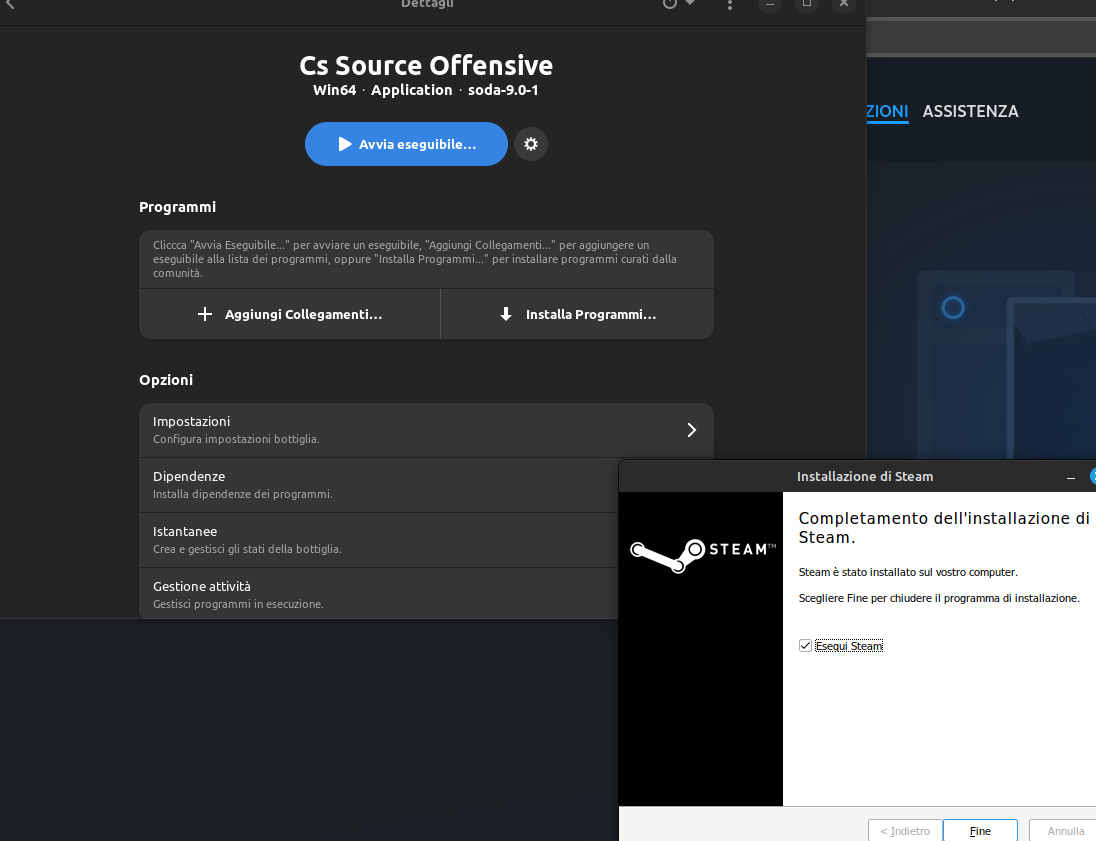This screenshot has width=1096, height=841.
Task: Click the 'Programmi' section heading
Action: (178, 207)
